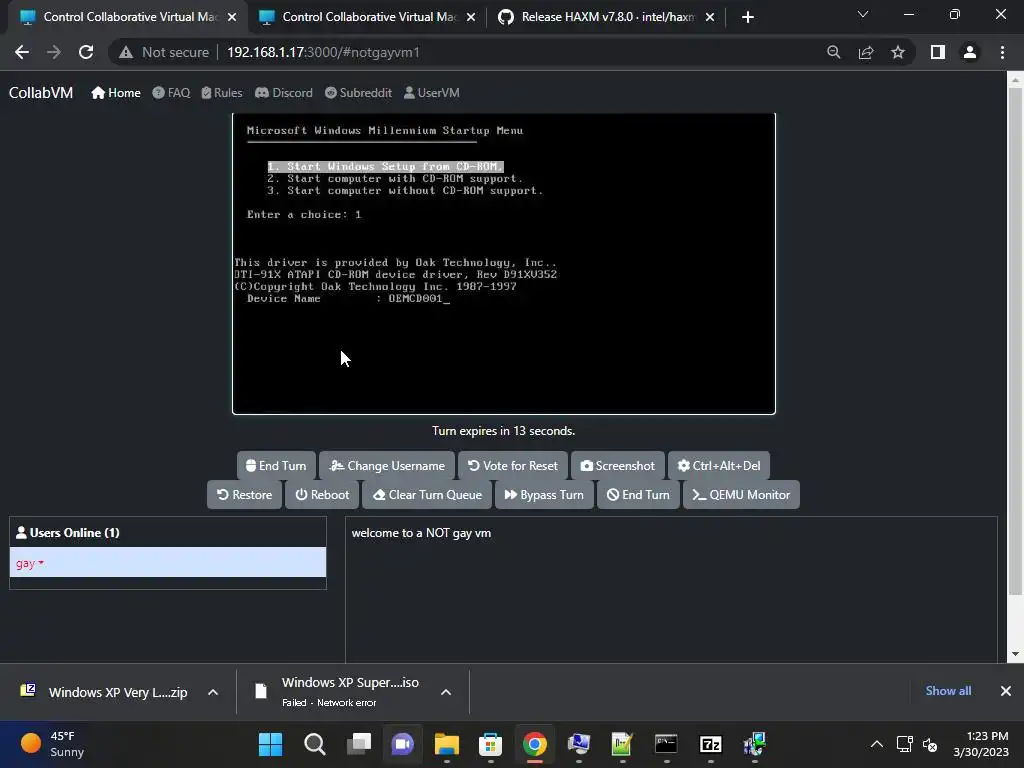Viewport: 1024px width, 768px height.
Task: Open the QEMU Monitor
Action: [741, 494]
